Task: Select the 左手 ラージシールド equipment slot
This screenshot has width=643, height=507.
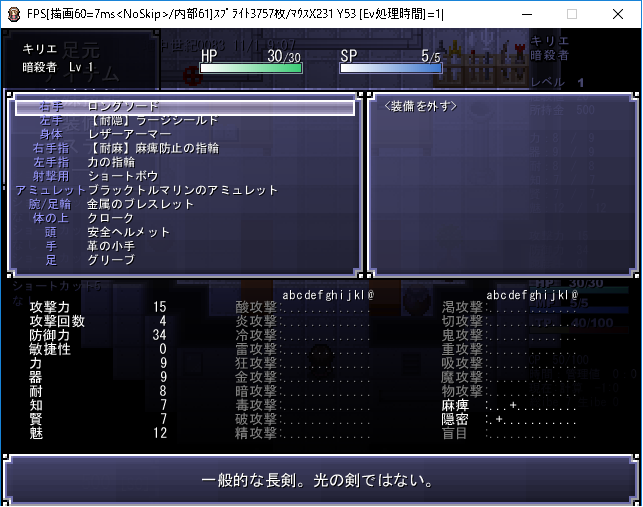Action: 185,121
